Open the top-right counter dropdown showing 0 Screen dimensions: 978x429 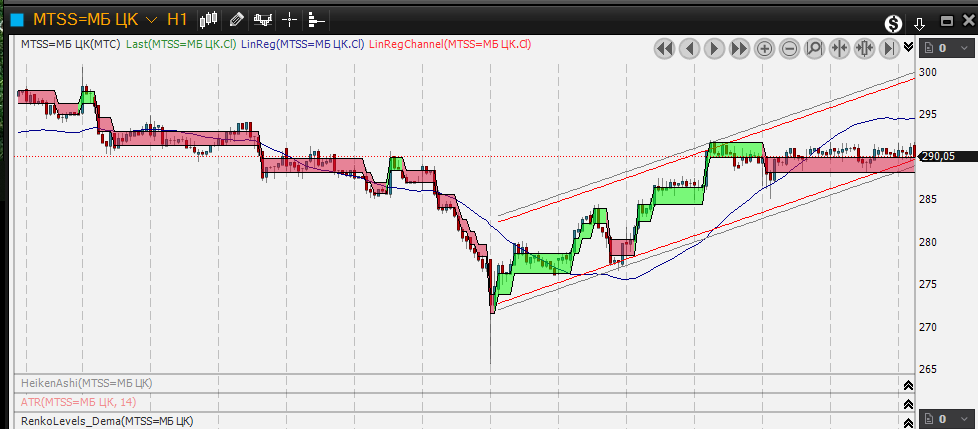pos(947,48)
